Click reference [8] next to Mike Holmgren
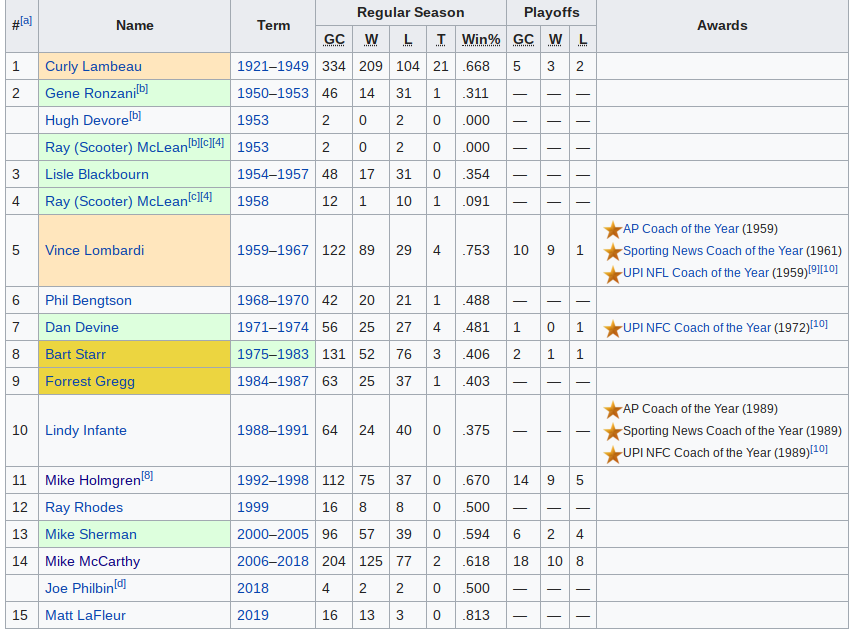Screen dimensions: 854x633 point(147,476)
